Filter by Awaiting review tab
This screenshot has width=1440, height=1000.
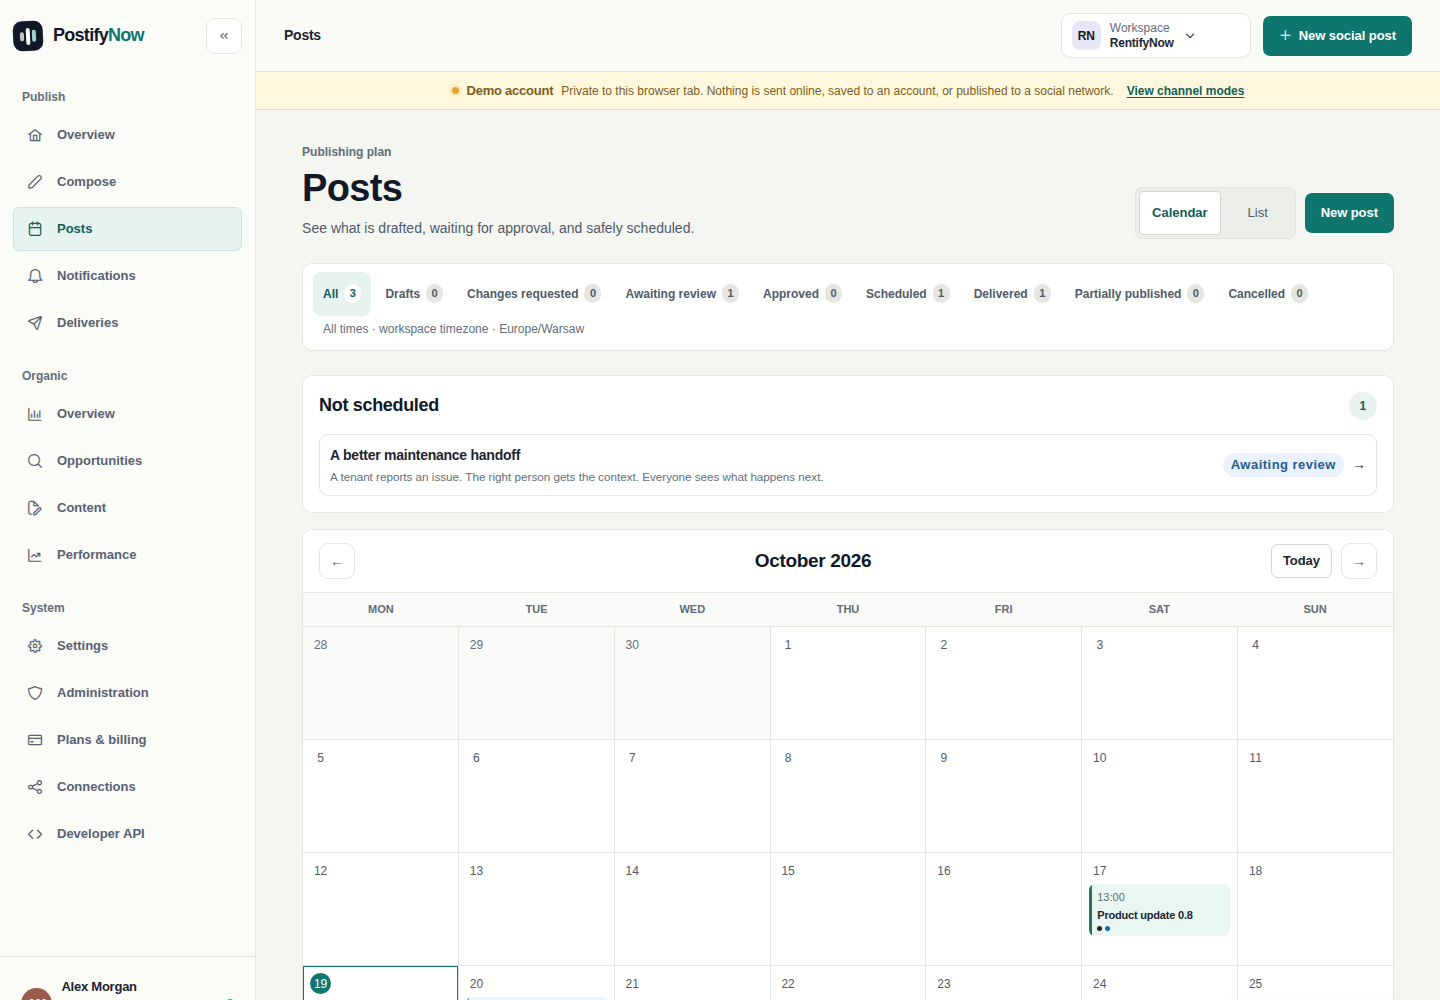(x=682, y=294)
